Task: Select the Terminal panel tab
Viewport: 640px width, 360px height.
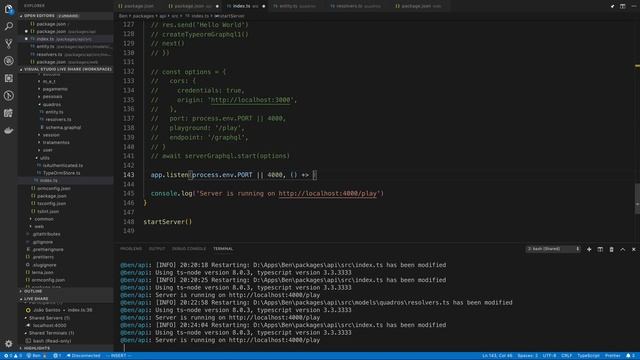Action: 223,249
